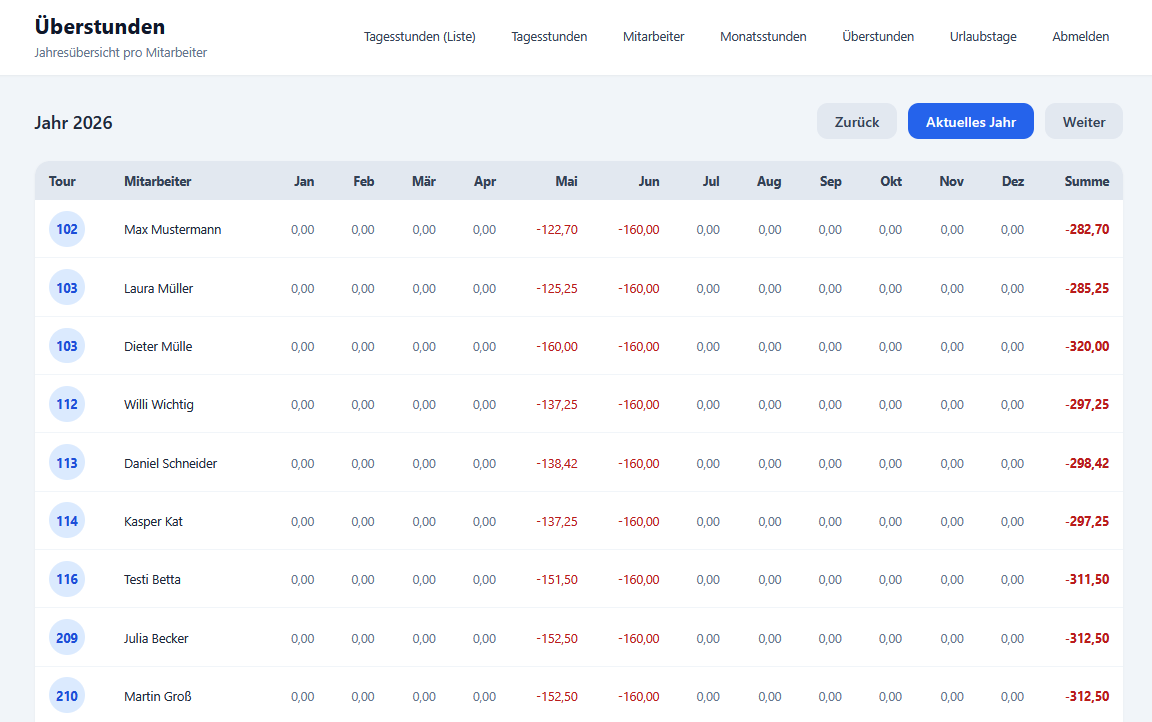Select tour badge 113
Image resolution: width=1152 pixels, height=722 pixels.
67,463
